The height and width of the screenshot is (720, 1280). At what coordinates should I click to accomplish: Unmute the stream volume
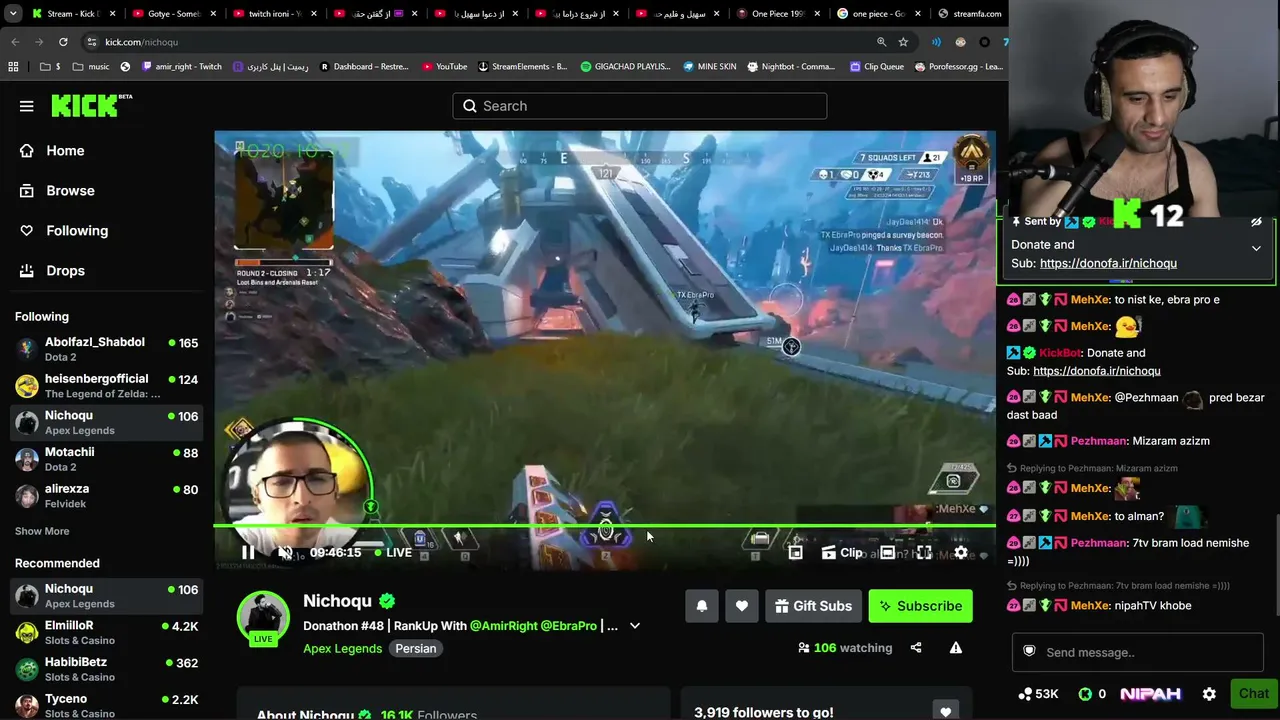click(286, 552)
